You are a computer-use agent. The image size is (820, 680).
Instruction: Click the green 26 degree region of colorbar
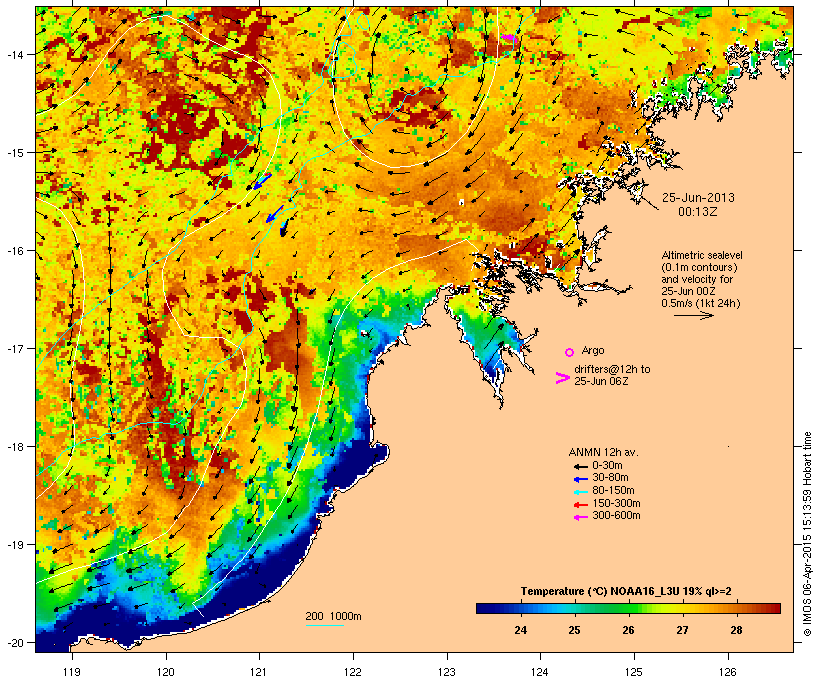point(628,608)
